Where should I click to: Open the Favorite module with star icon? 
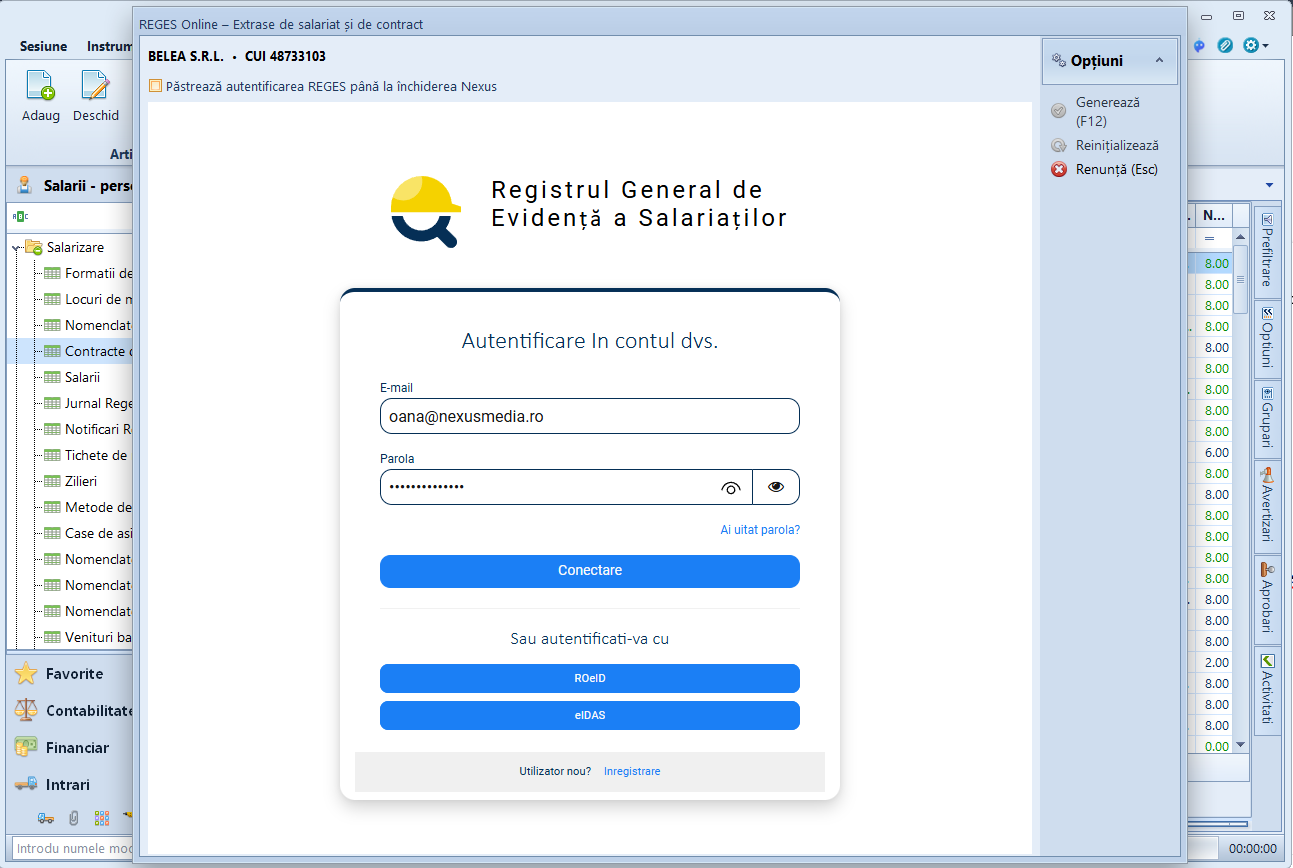[x=27, y=674]
